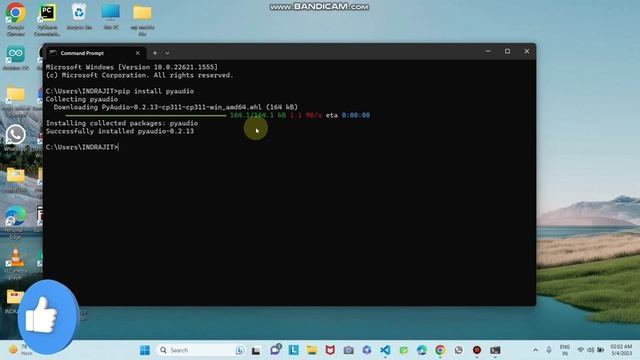
Task: Open battery status in system tray
Action: [x=600, y=350]
